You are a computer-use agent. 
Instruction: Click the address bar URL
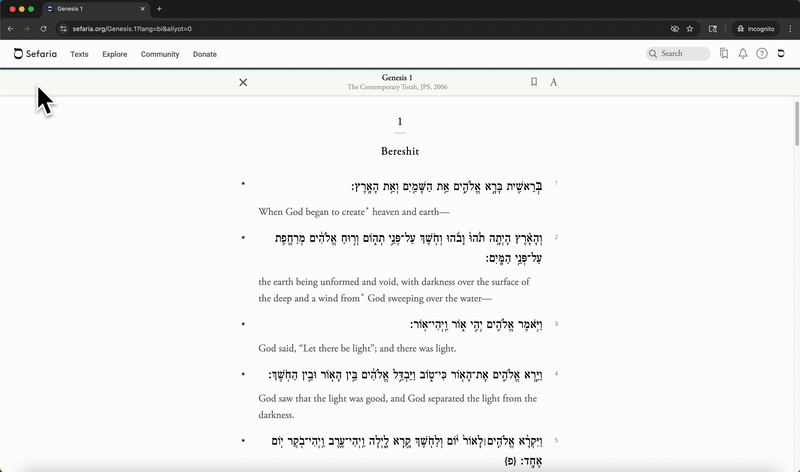(x=132, y=29)
